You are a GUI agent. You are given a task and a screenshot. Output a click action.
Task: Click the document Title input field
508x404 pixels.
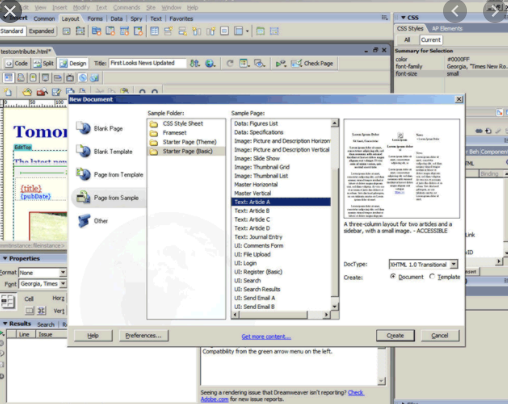[x=147, y=63]
